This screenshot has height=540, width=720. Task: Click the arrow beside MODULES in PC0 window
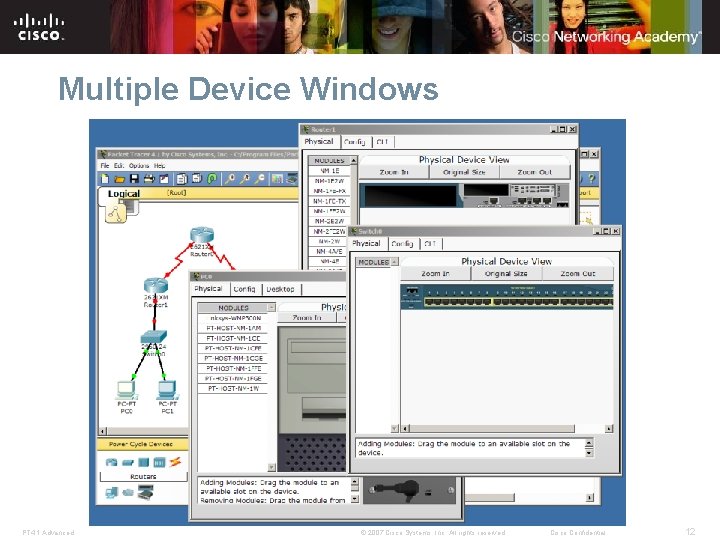click(x=271, y=307)
